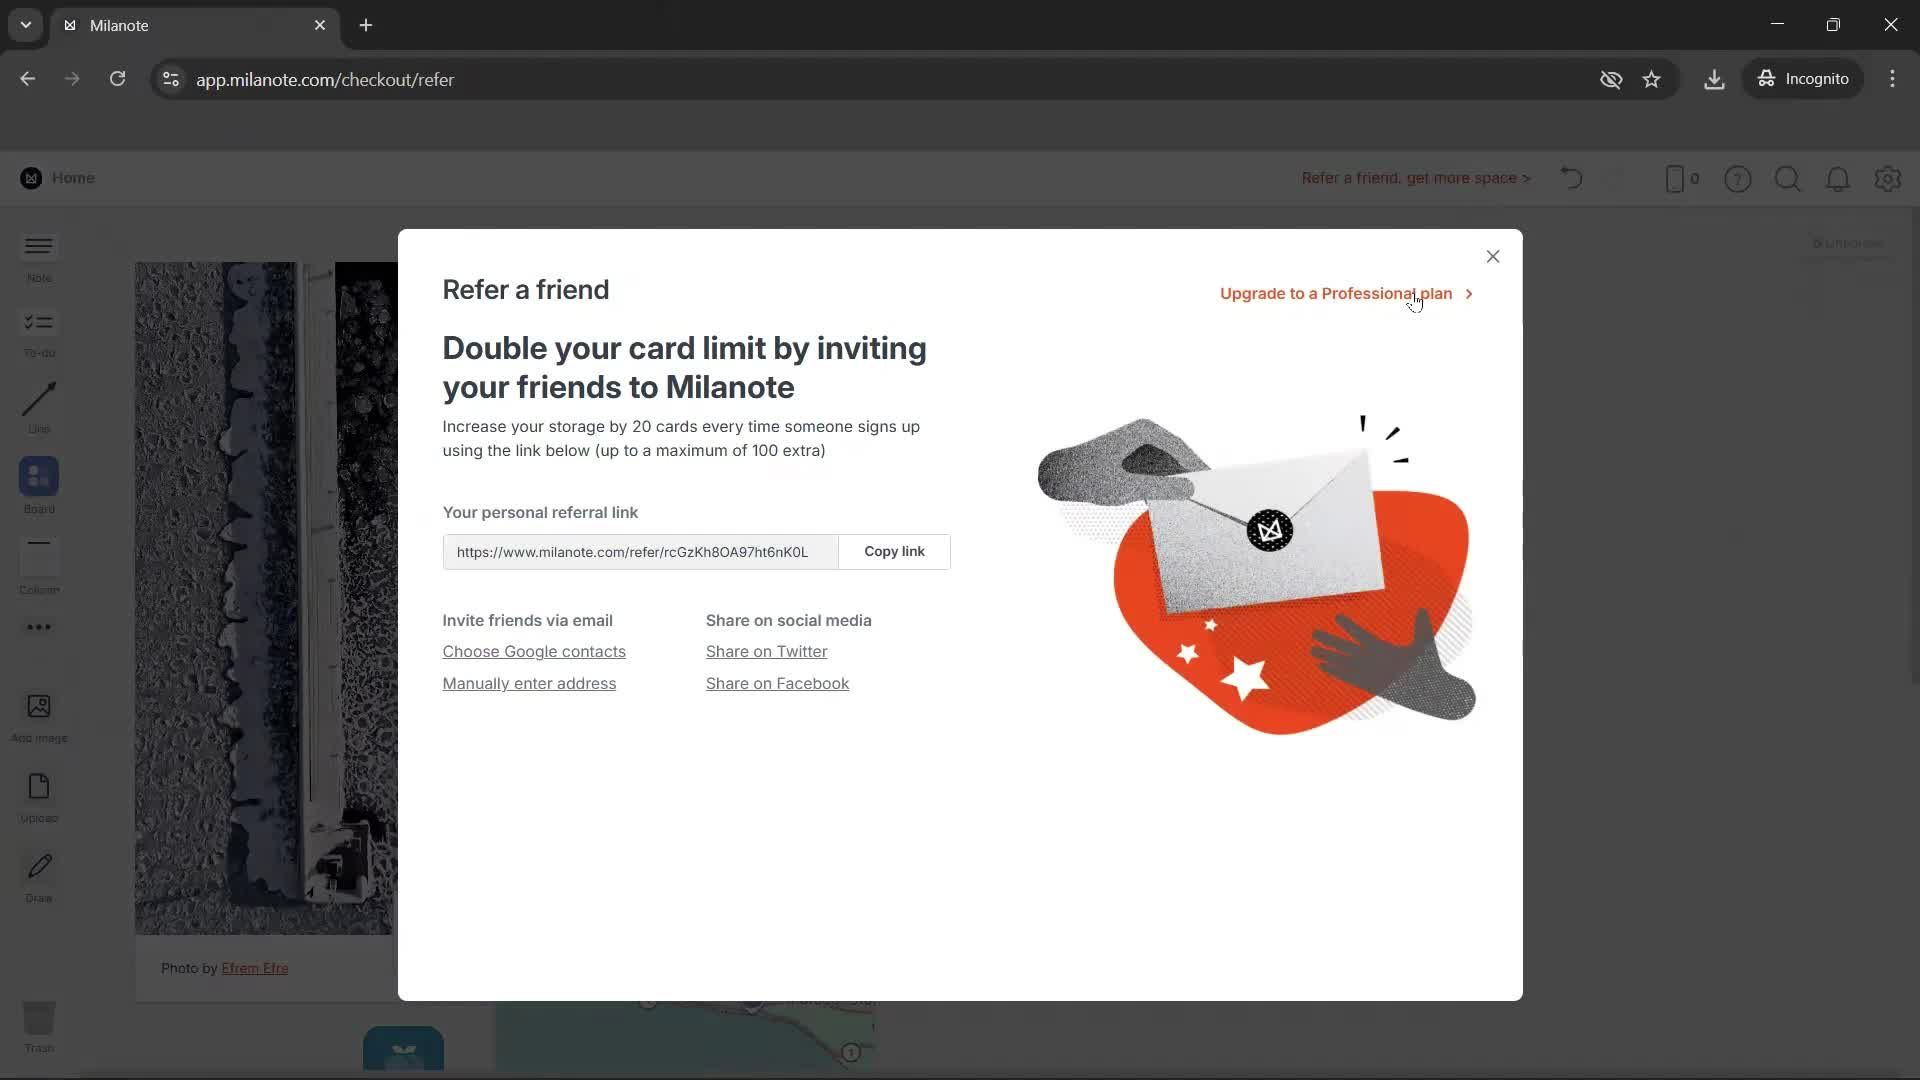Toggle the third-party cookie eye icon in address bar
Image resolution: width=1920 pixels, height=1080 pixels.
1610,80
